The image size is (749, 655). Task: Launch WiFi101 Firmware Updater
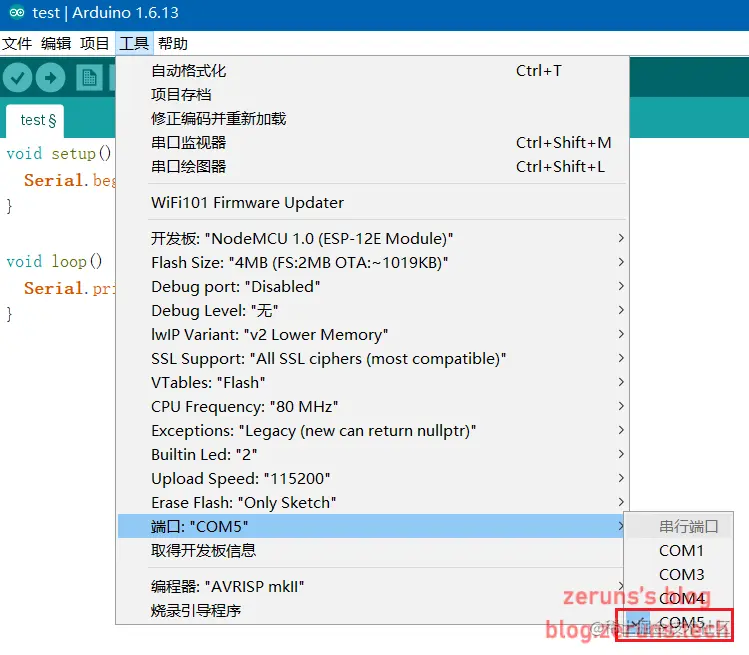pyautogui.click(x=372, y=203)
